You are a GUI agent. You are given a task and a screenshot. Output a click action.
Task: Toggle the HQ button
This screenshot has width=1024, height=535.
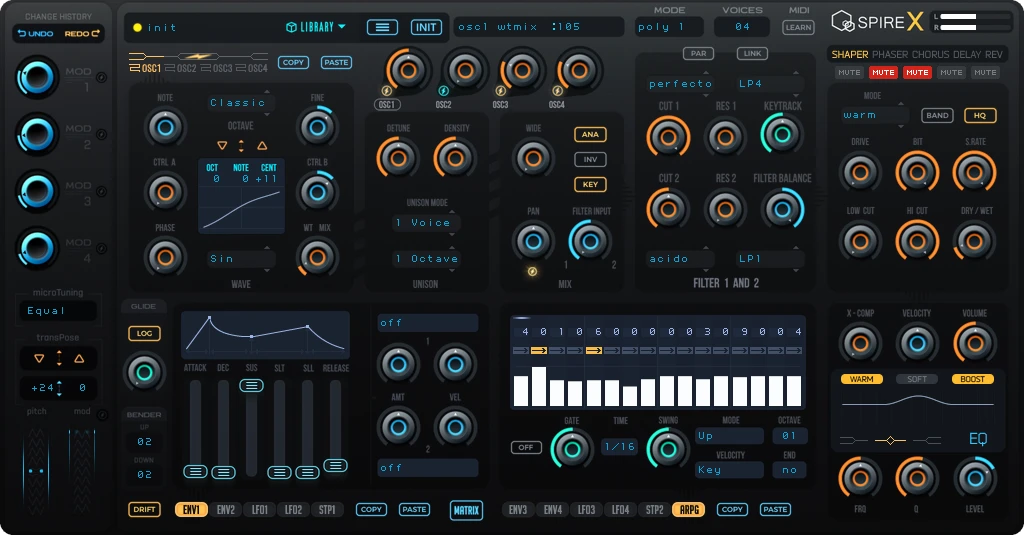[980, 116]
